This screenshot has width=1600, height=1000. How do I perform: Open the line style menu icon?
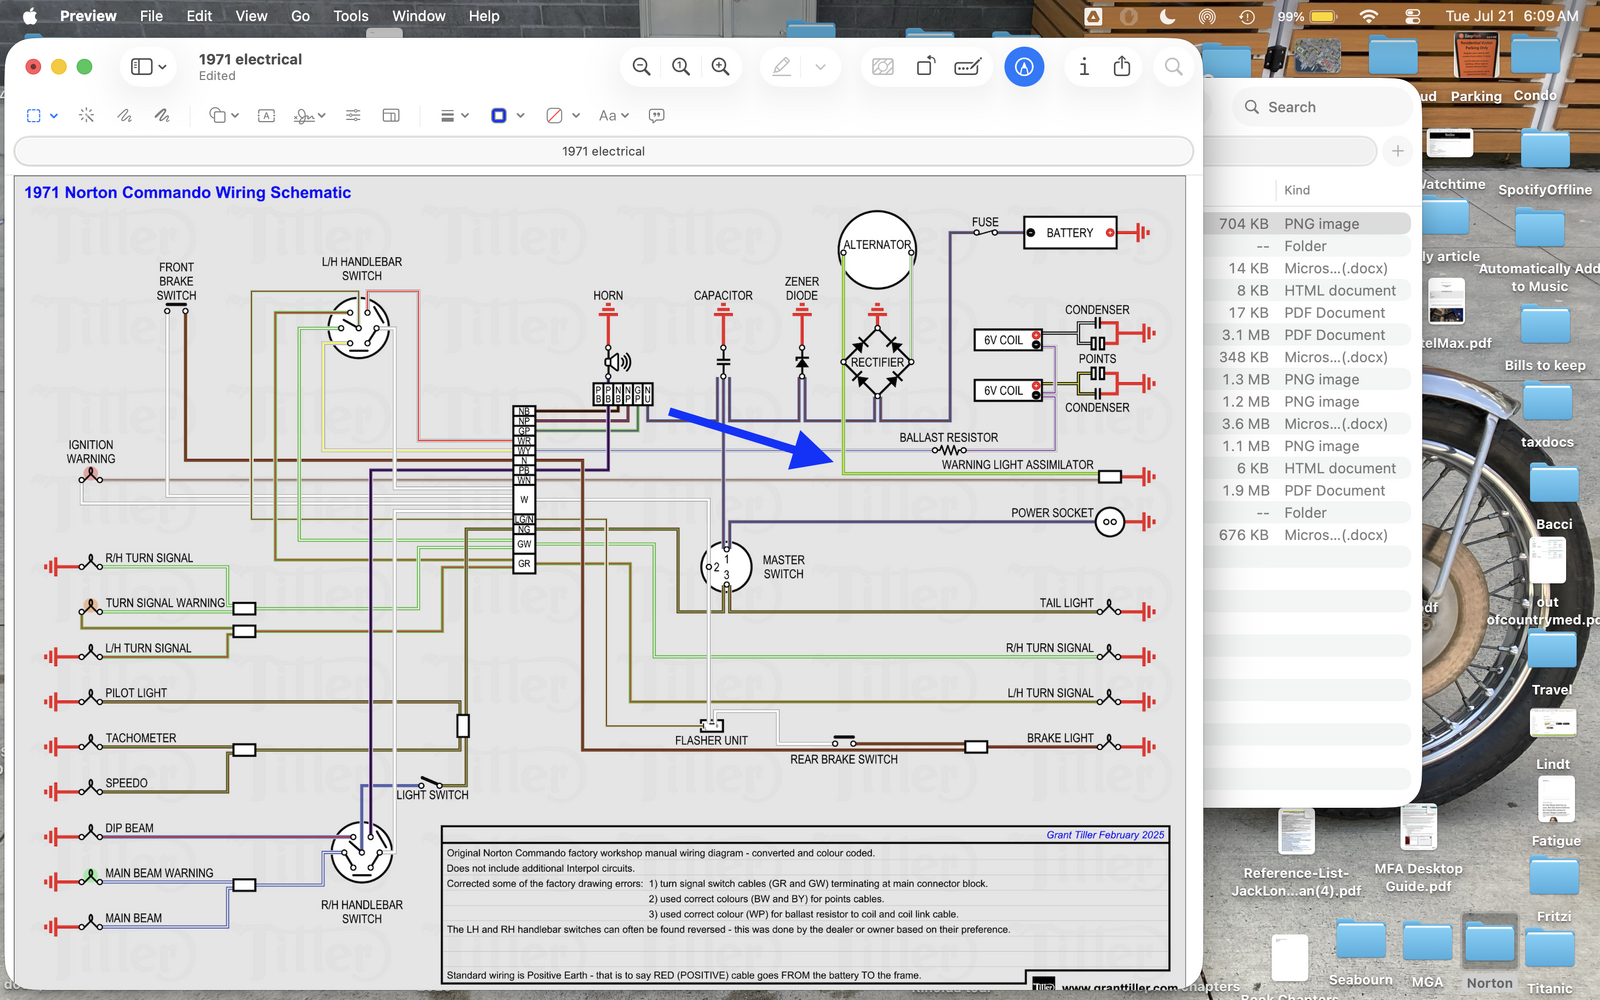(x=447, y=116)
